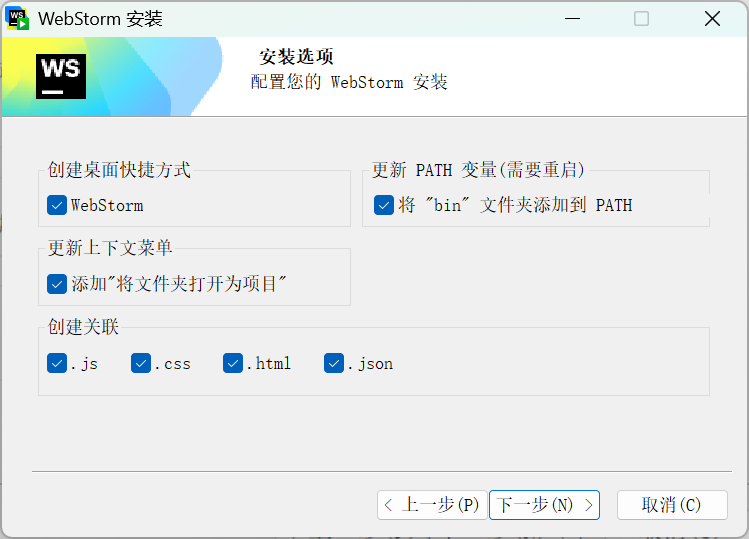
Task: Click the WebStorm installer title bar icon
Action: (x=17, y=19)
